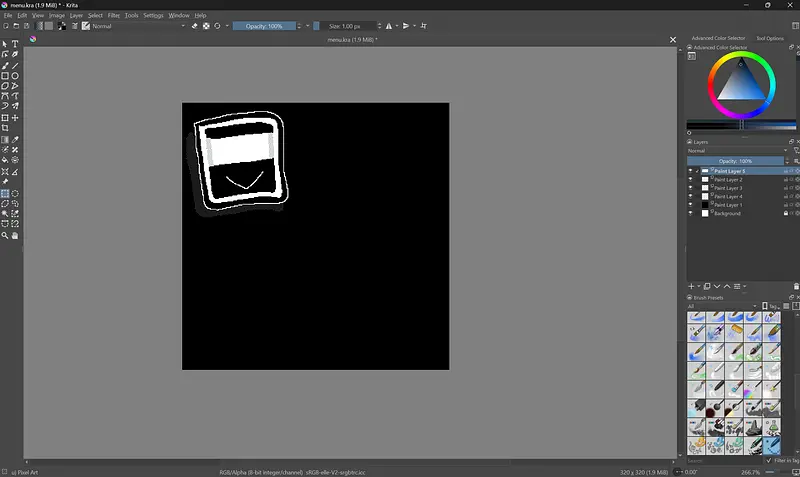Expand the brush preset All tag dropdown
The height and width of the screenshot is (477, 800).
[x=720, y=306]
